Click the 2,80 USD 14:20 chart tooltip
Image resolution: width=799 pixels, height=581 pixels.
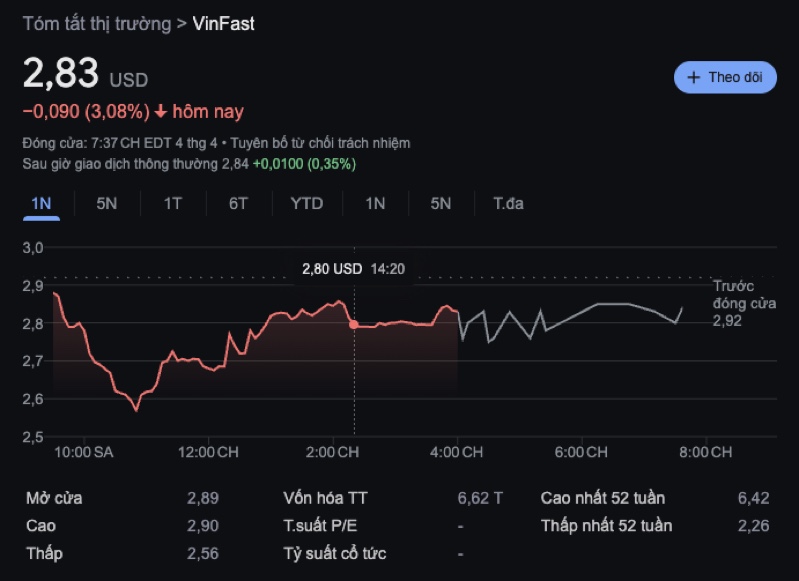coord(353,269)
